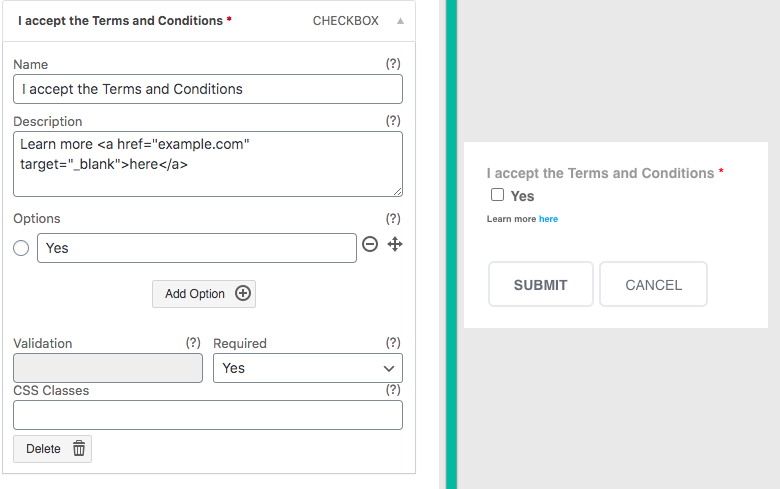Click the remove option minus icon
Image resolution: width=780 pixels, height=489 pixels.
[x=370, y=244]
